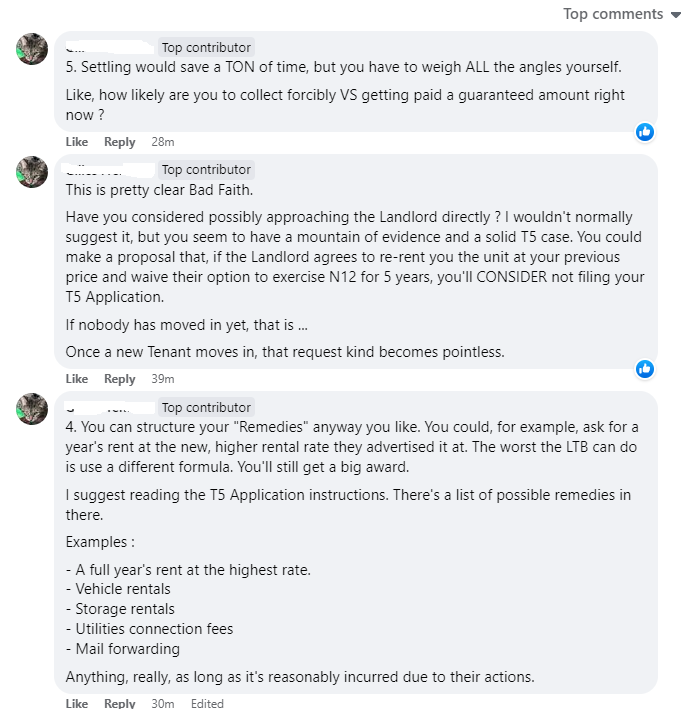The image size is (699, 709).
Task: Click the 39m timestamp link
Action: click(x=163, y=379)
